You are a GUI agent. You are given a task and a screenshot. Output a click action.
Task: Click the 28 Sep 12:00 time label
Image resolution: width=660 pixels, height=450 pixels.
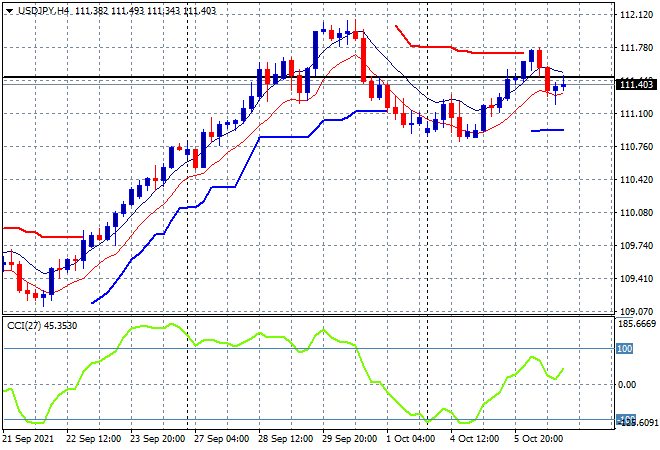click(x=285, y=439)
